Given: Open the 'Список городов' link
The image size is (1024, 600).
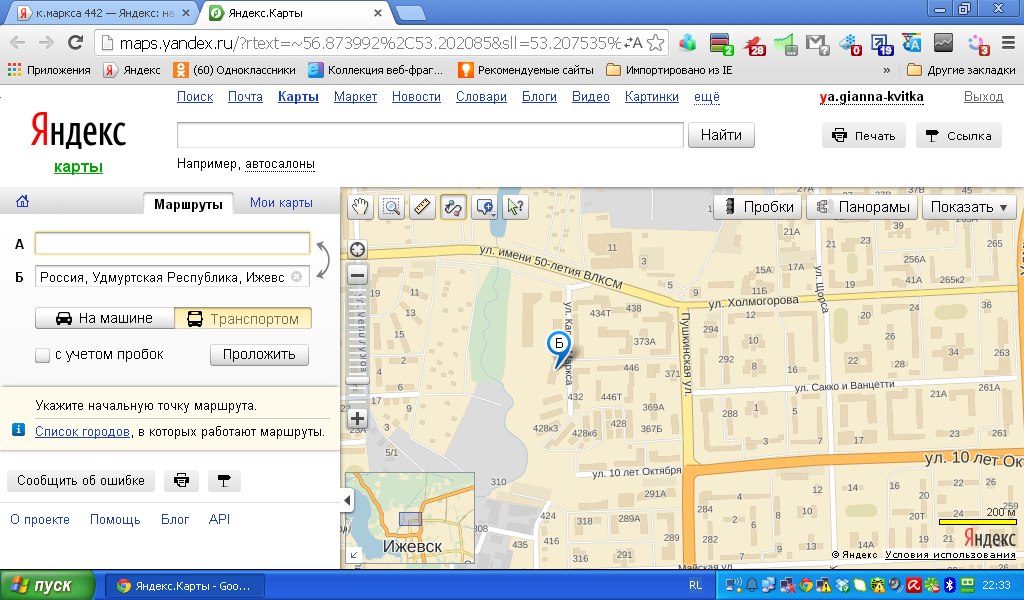Looking at the screenshot, I should (x=82, y=432).
